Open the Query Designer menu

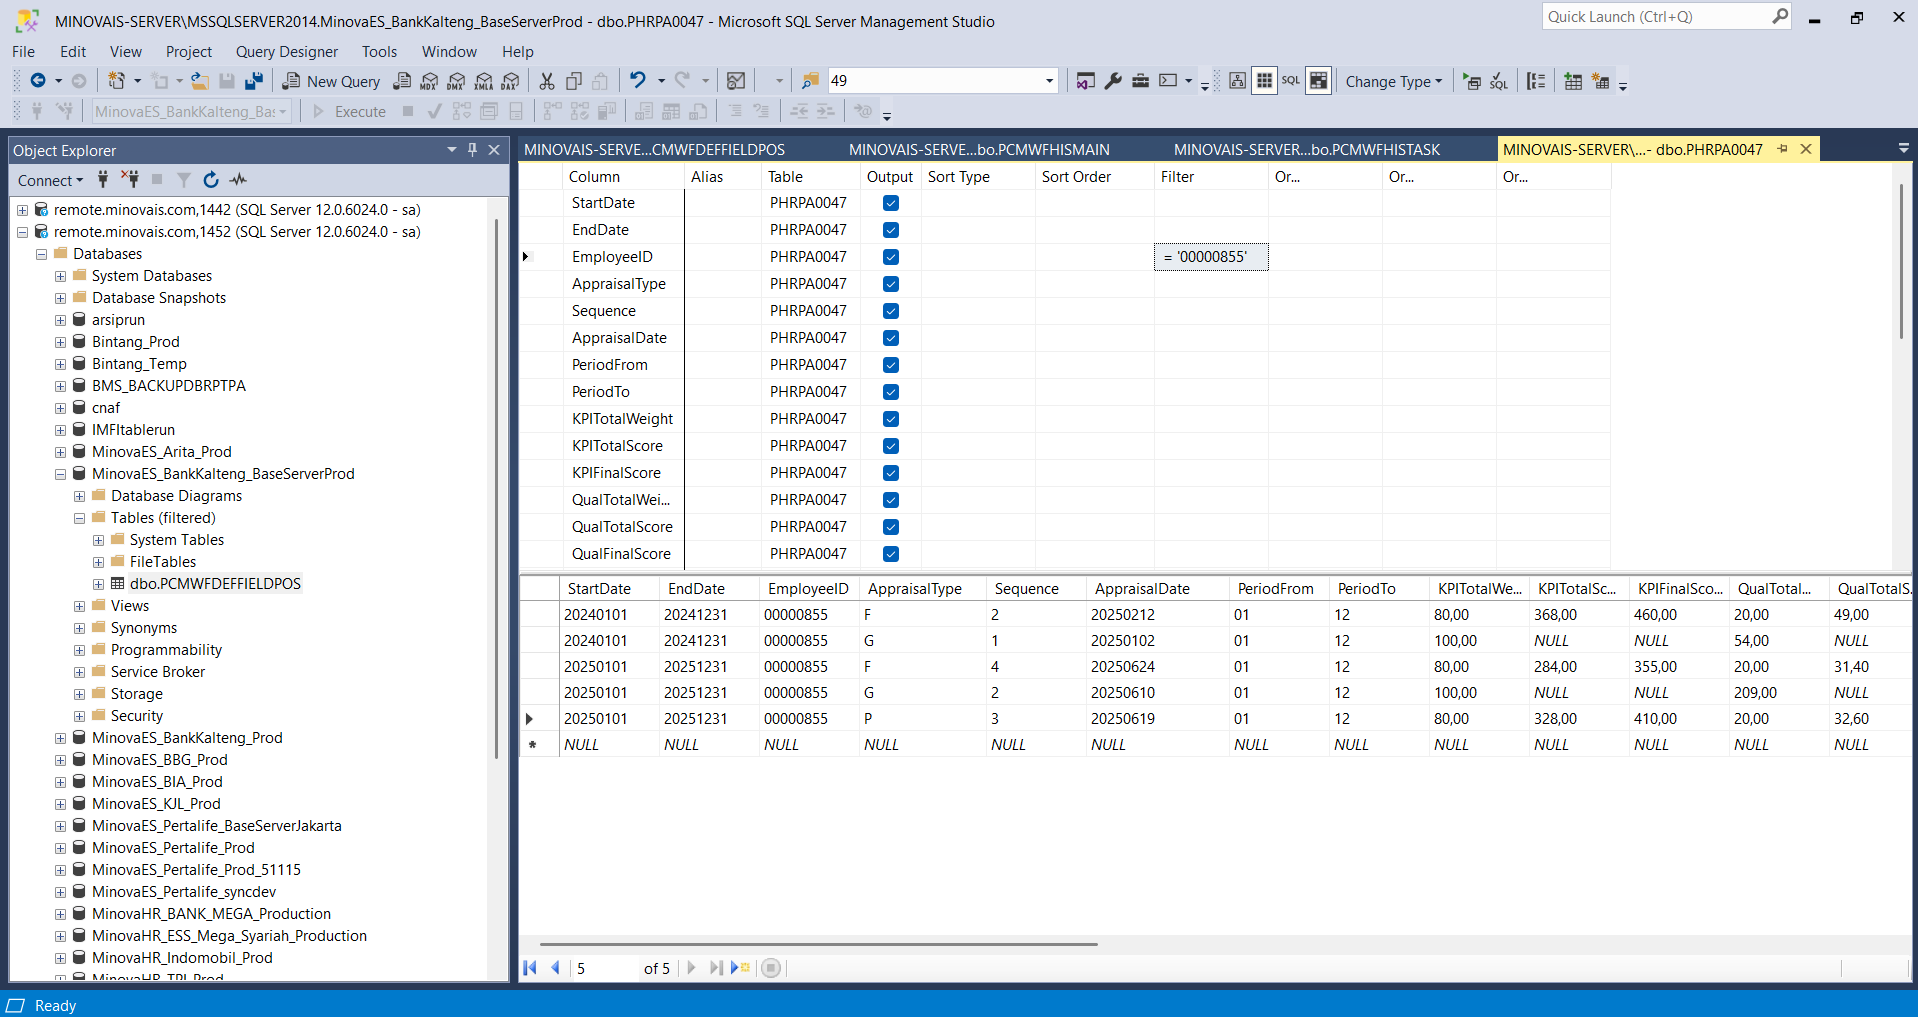pos(287,52)
